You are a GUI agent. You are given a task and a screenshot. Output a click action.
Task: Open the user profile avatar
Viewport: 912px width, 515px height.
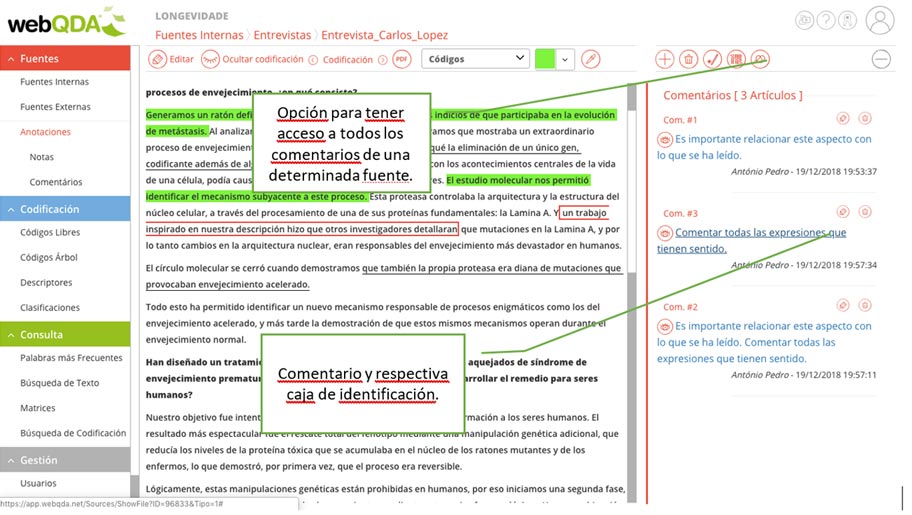880,20
